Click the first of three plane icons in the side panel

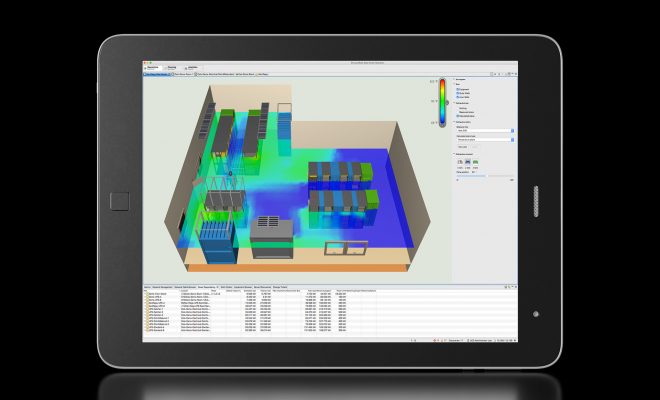coord(461,160)
